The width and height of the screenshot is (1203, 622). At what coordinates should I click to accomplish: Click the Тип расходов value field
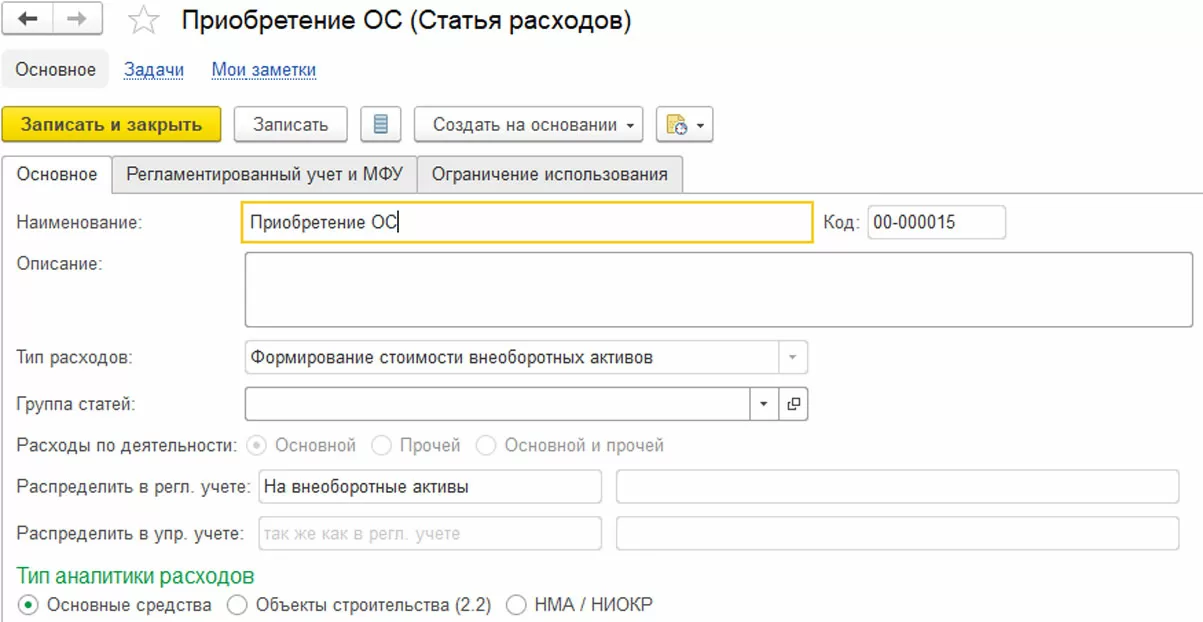[x=511, y=357]
